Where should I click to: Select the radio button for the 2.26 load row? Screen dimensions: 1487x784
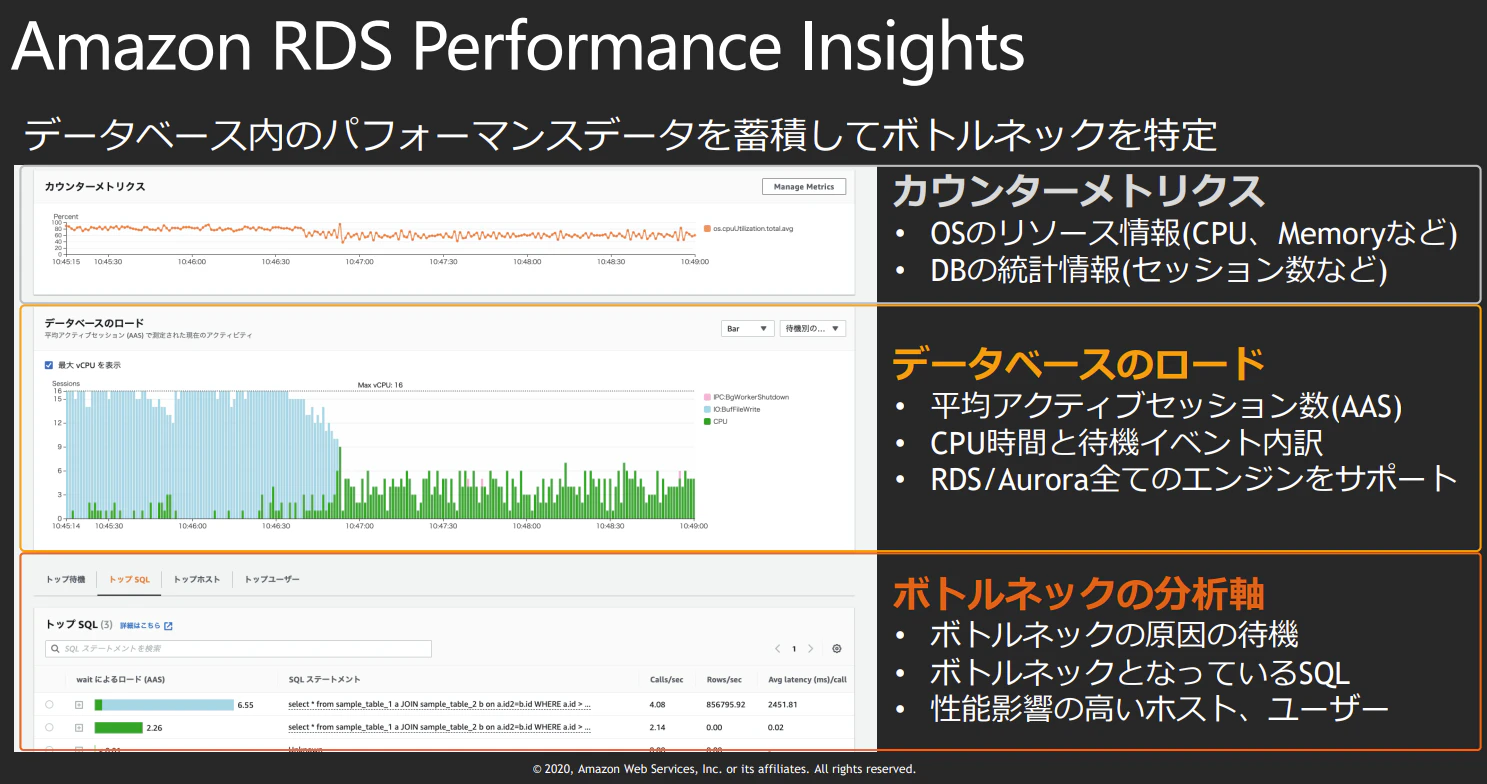(50, 727)
